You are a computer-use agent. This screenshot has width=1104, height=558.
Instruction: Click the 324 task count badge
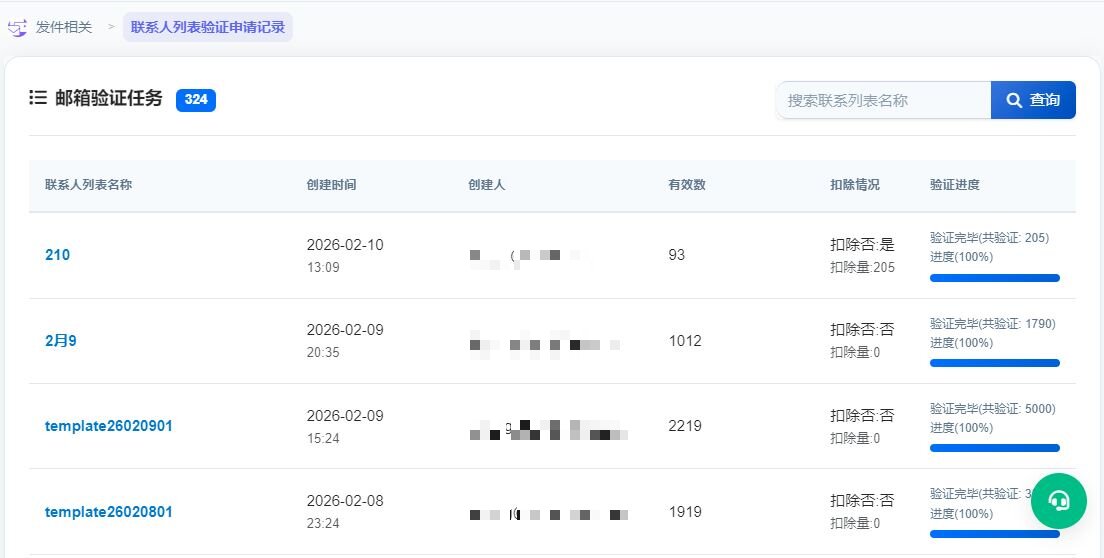click(196, 100)
